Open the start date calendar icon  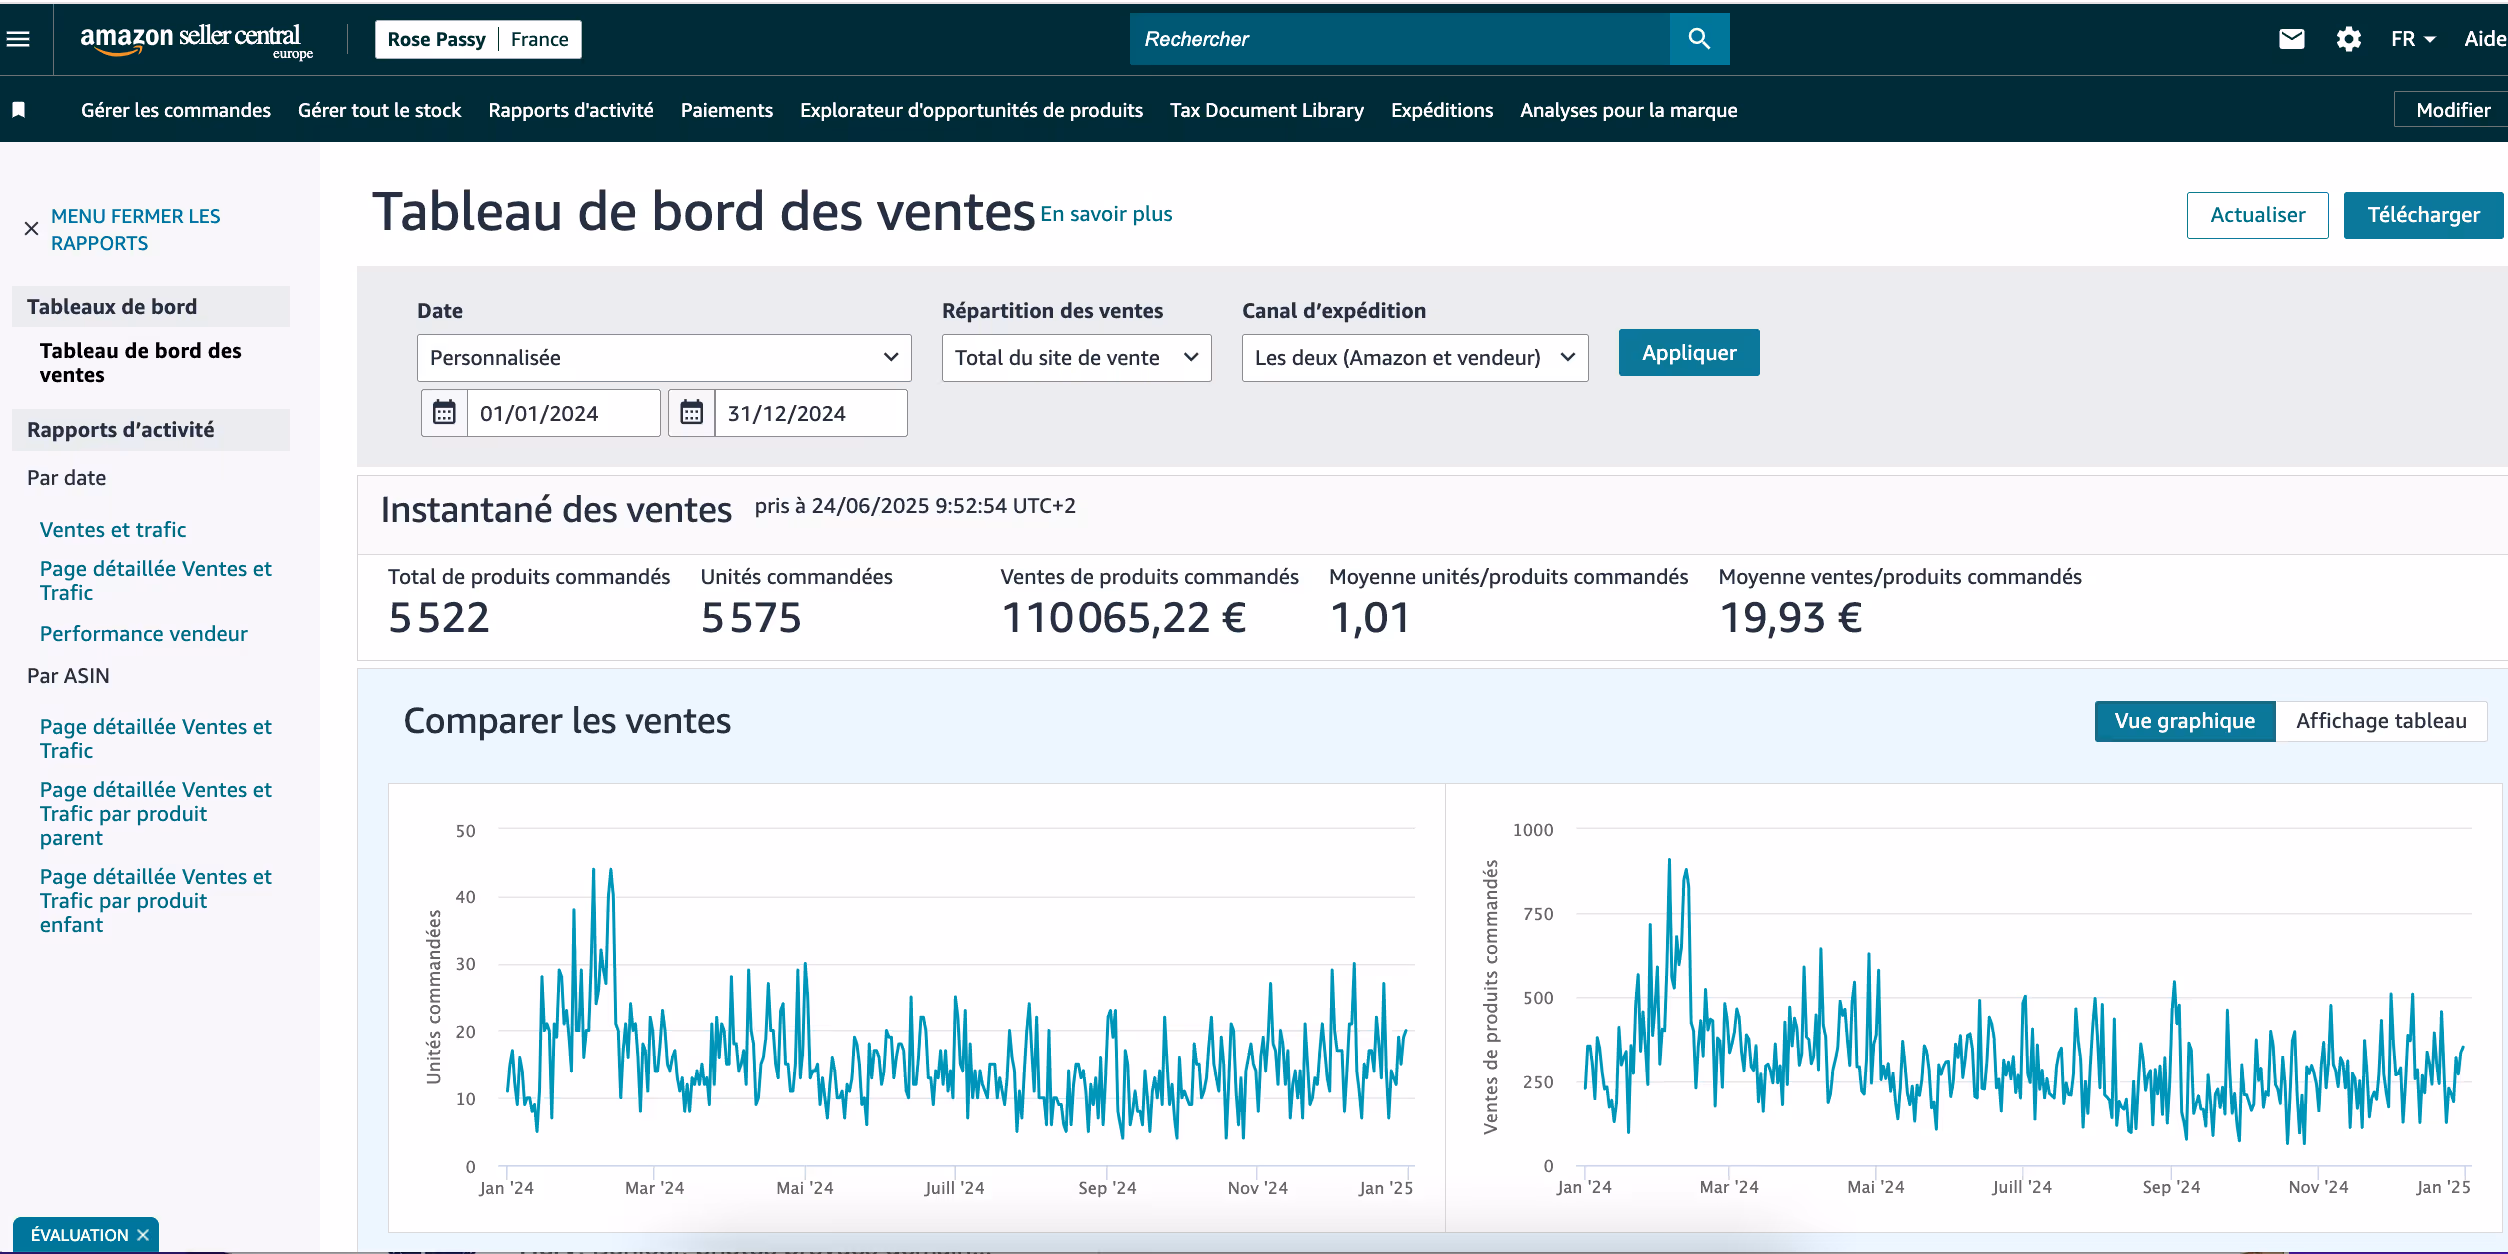coord(444,413)
